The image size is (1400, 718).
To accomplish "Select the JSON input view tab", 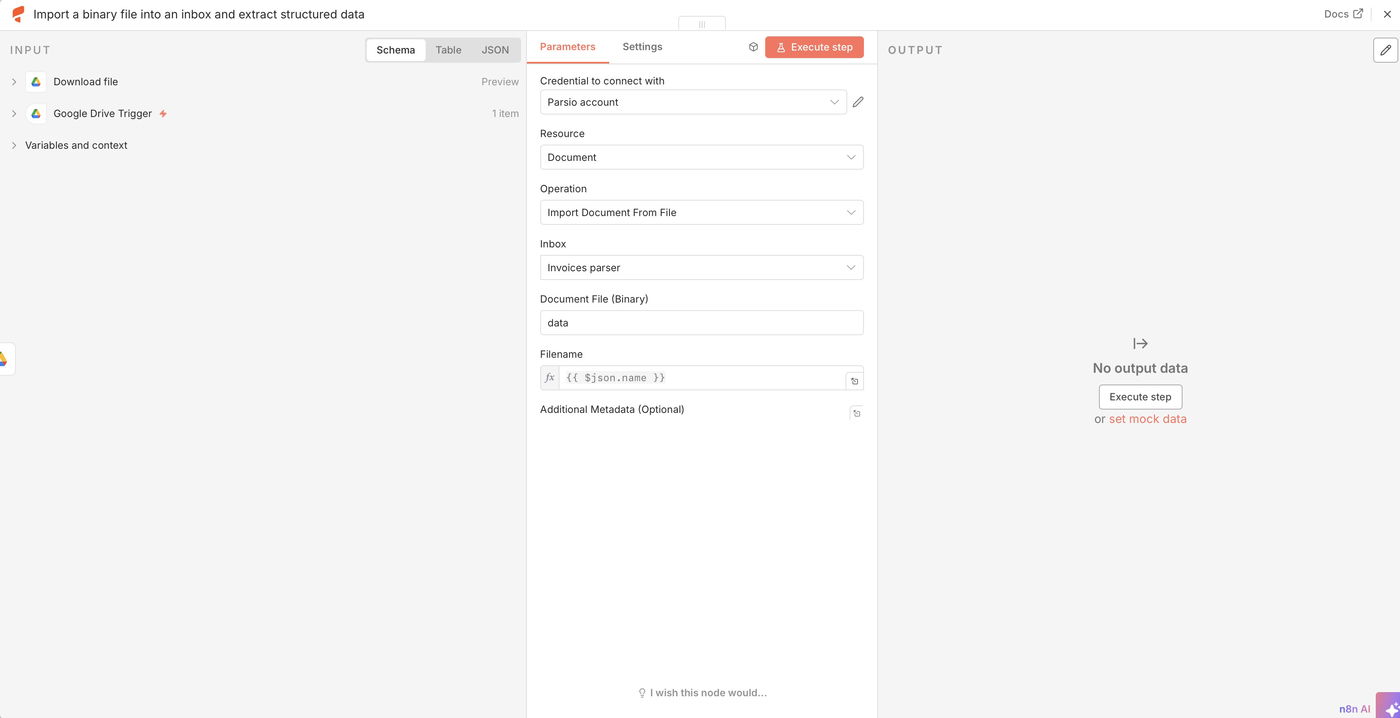I will click(x=495, y=50).
